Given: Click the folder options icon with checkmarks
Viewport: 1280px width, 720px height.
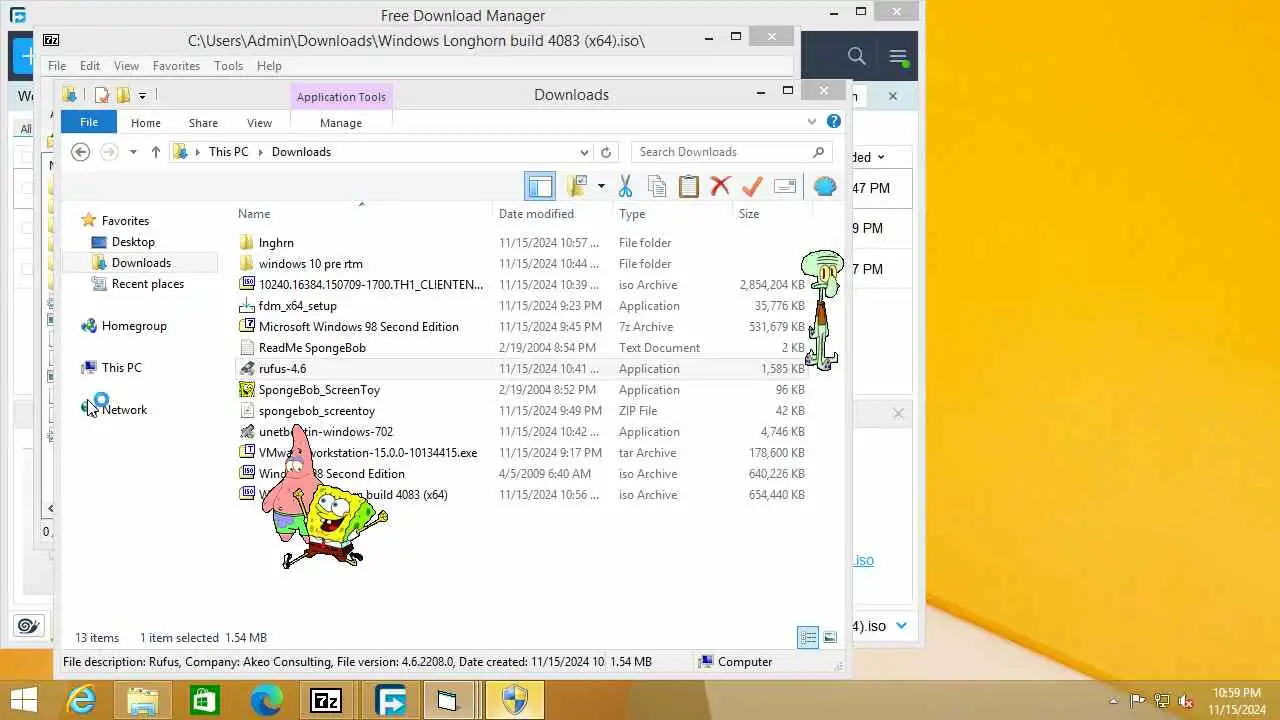Looking at the screenshot, I should pyautogui.click(x=577, y=186).
